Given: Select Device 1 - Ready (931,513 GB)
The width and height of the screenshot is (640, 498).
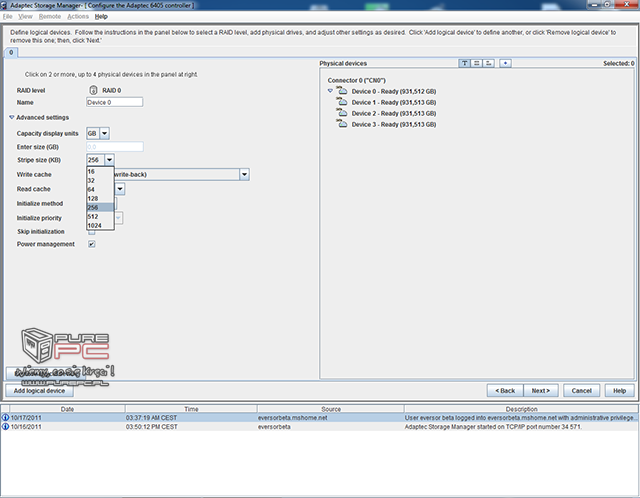Looking at the screenshot, I should pos(394,102).
